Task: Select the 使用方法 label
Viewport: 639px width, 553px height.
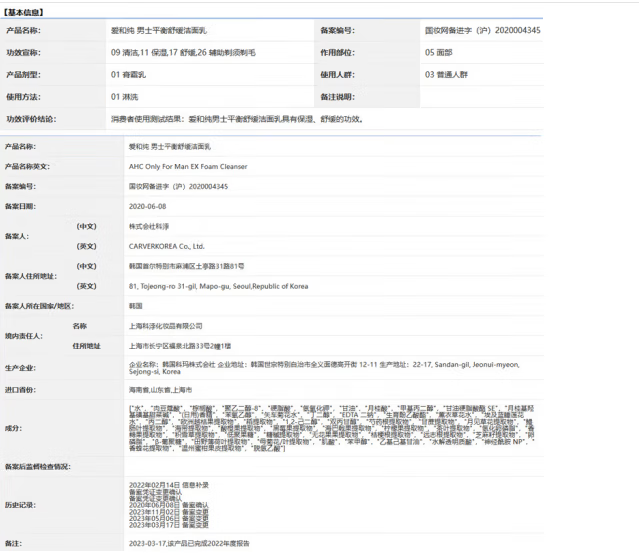Action: click(x=24, y=97)
